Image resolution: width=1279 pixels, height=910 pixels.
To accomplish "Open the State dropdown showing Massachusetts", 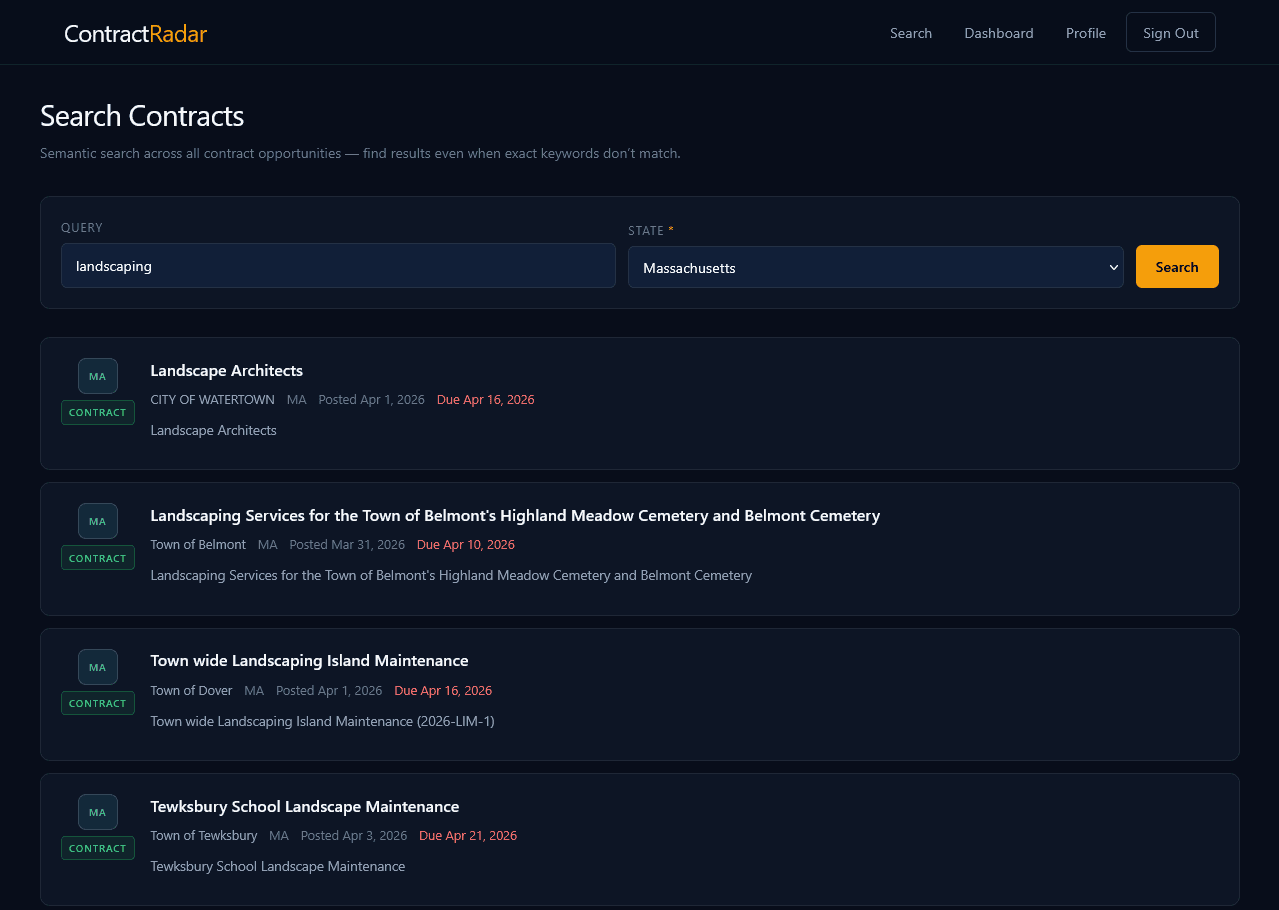I will (x=875, y=267).
